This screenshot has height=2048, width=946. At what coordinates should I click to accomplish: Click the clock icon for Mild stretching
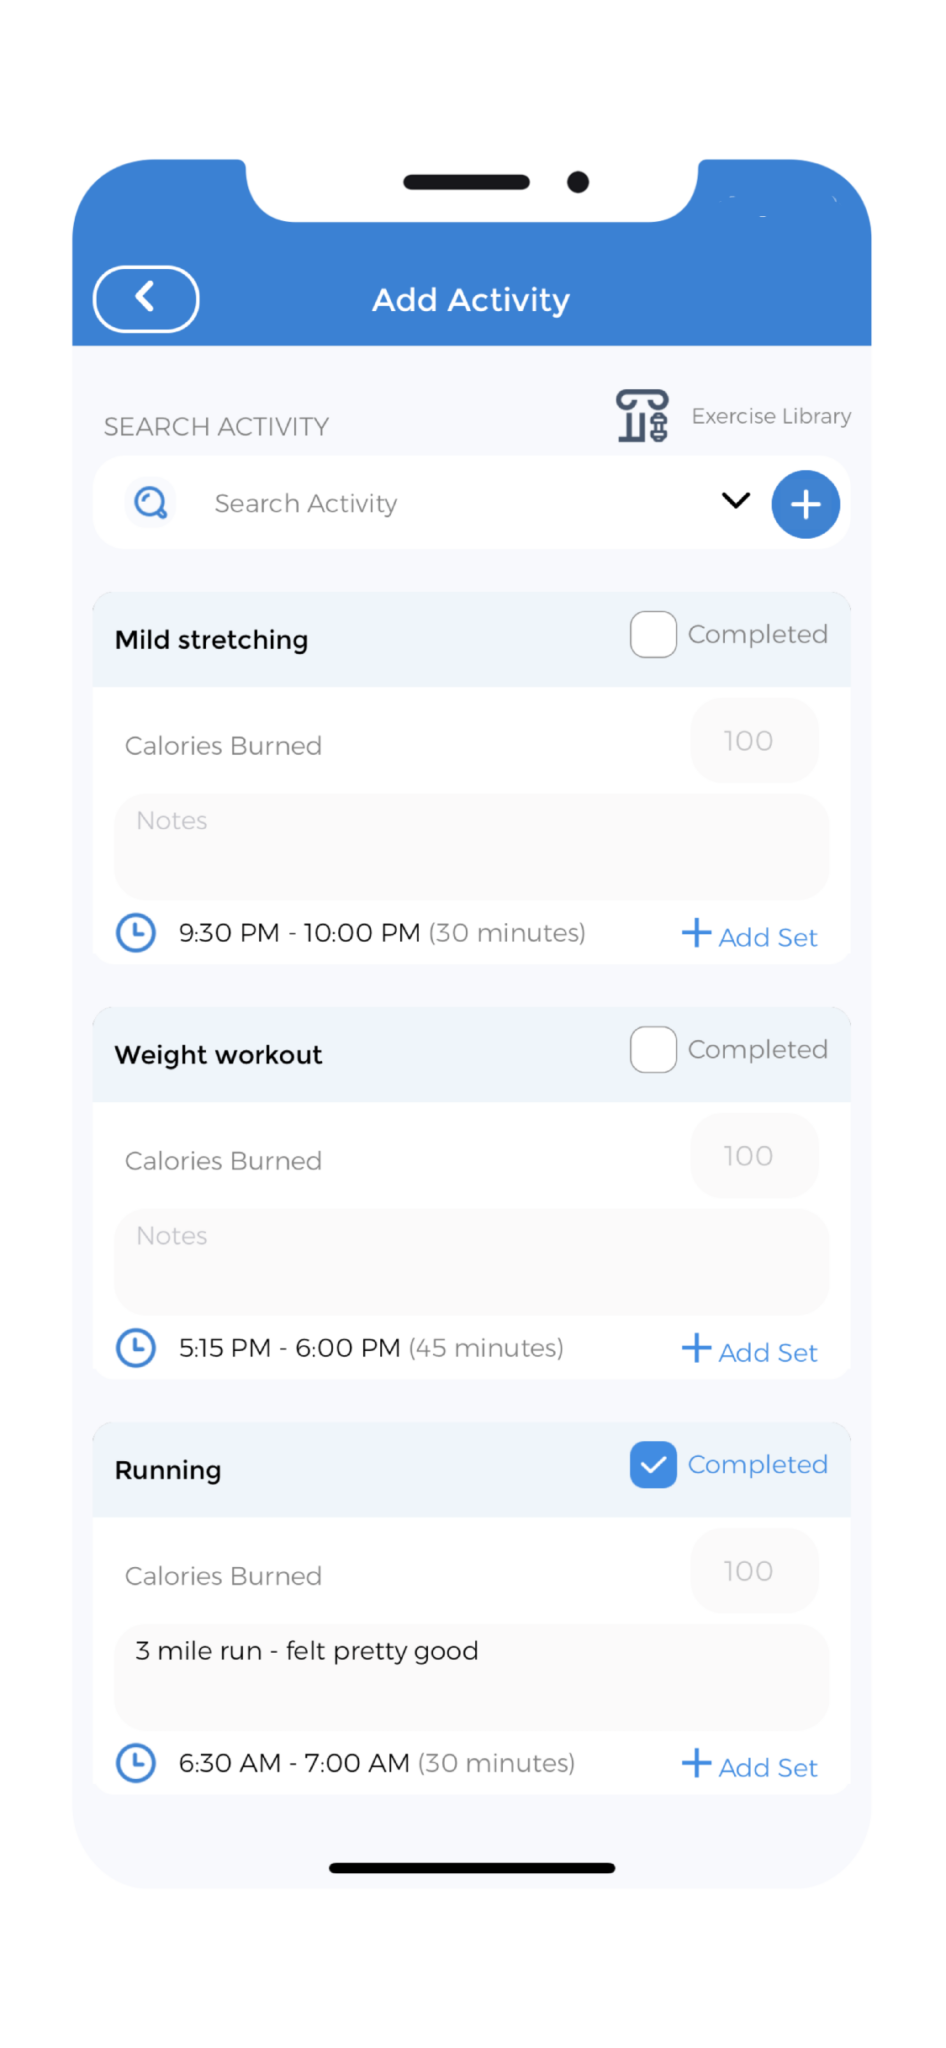pos(136,932)
